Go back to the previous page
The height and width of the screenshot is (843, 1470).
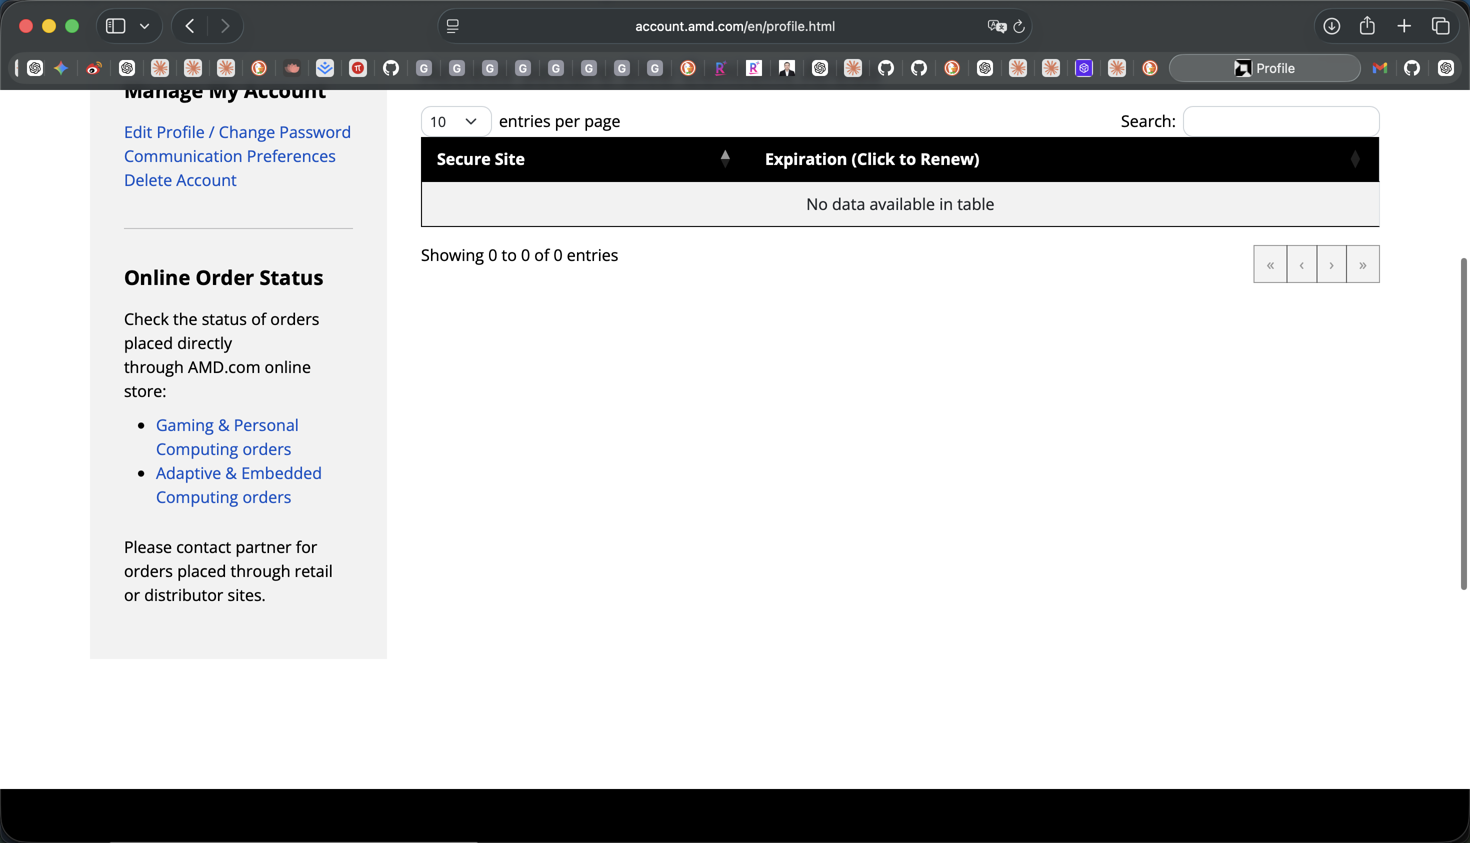point(190,26)
